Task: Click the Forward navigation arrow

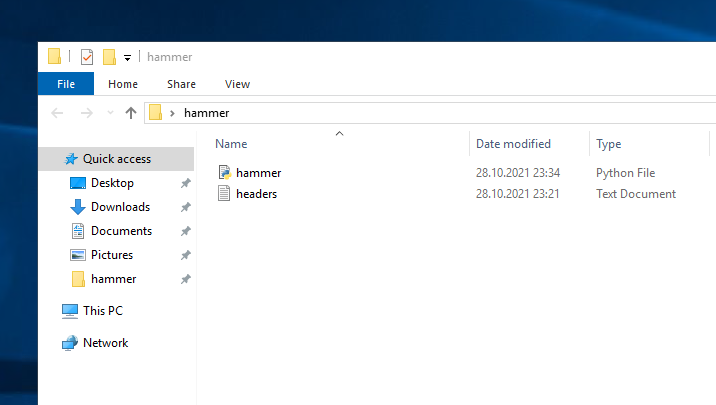Action: [x=86, y=113]
